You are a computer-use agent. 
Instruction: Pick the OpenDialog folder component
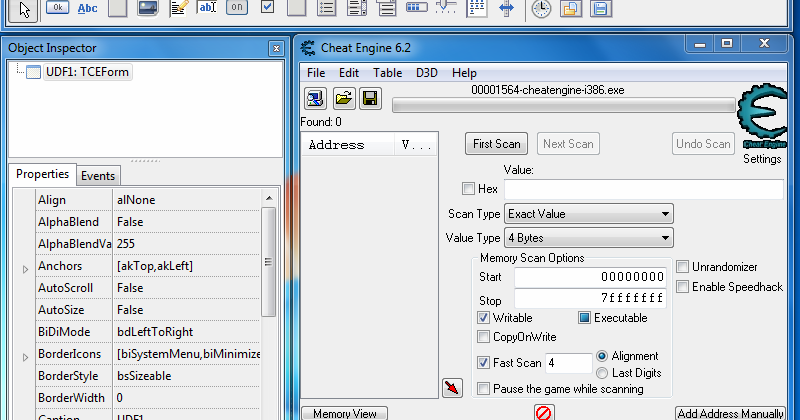(571, 8)
